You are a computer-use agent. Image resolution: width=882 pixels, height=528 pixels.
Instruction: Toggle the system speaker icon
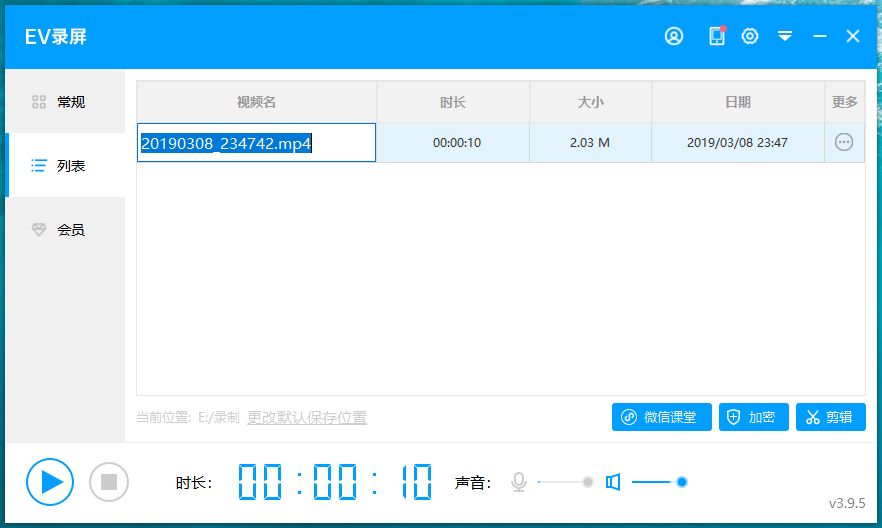pos(613,482)
